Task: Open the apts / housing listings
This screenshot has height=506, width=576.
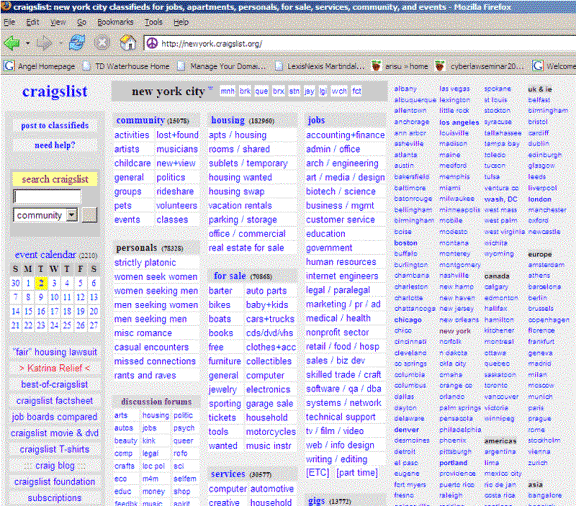Action: coord(238,135)
